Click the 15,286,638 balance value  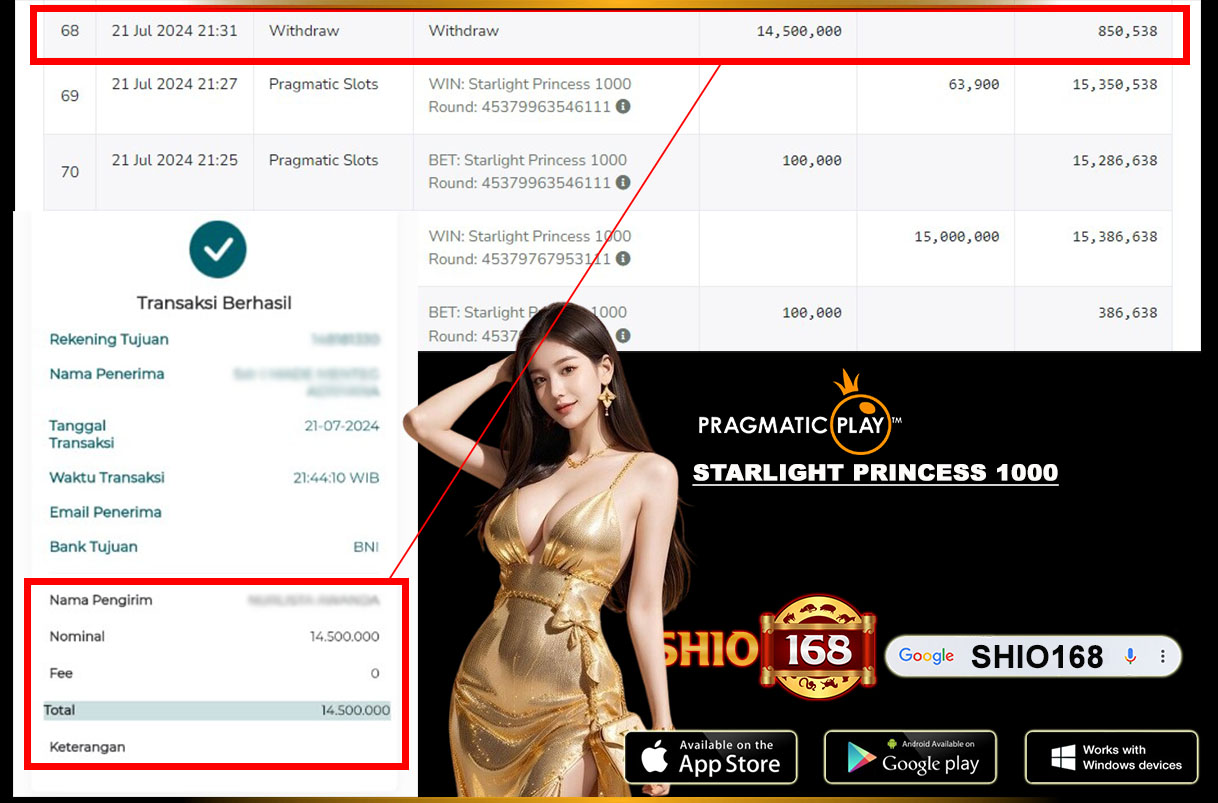[x=1115, y=161]
